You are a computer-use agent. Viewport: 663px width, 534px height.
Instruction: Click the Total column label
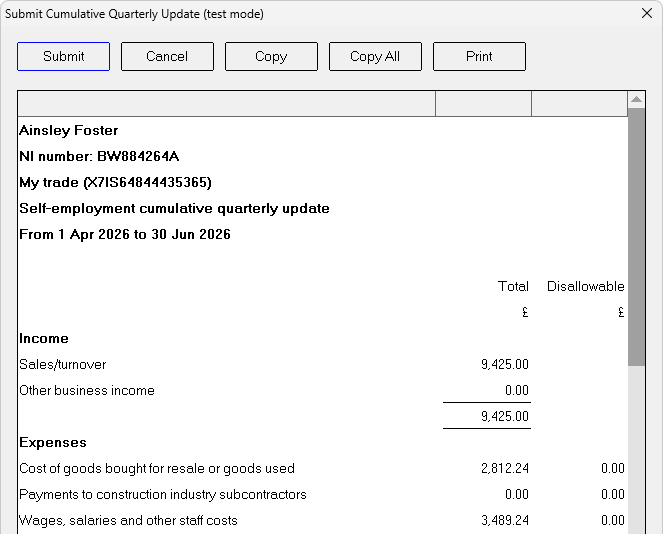[513, 286]
